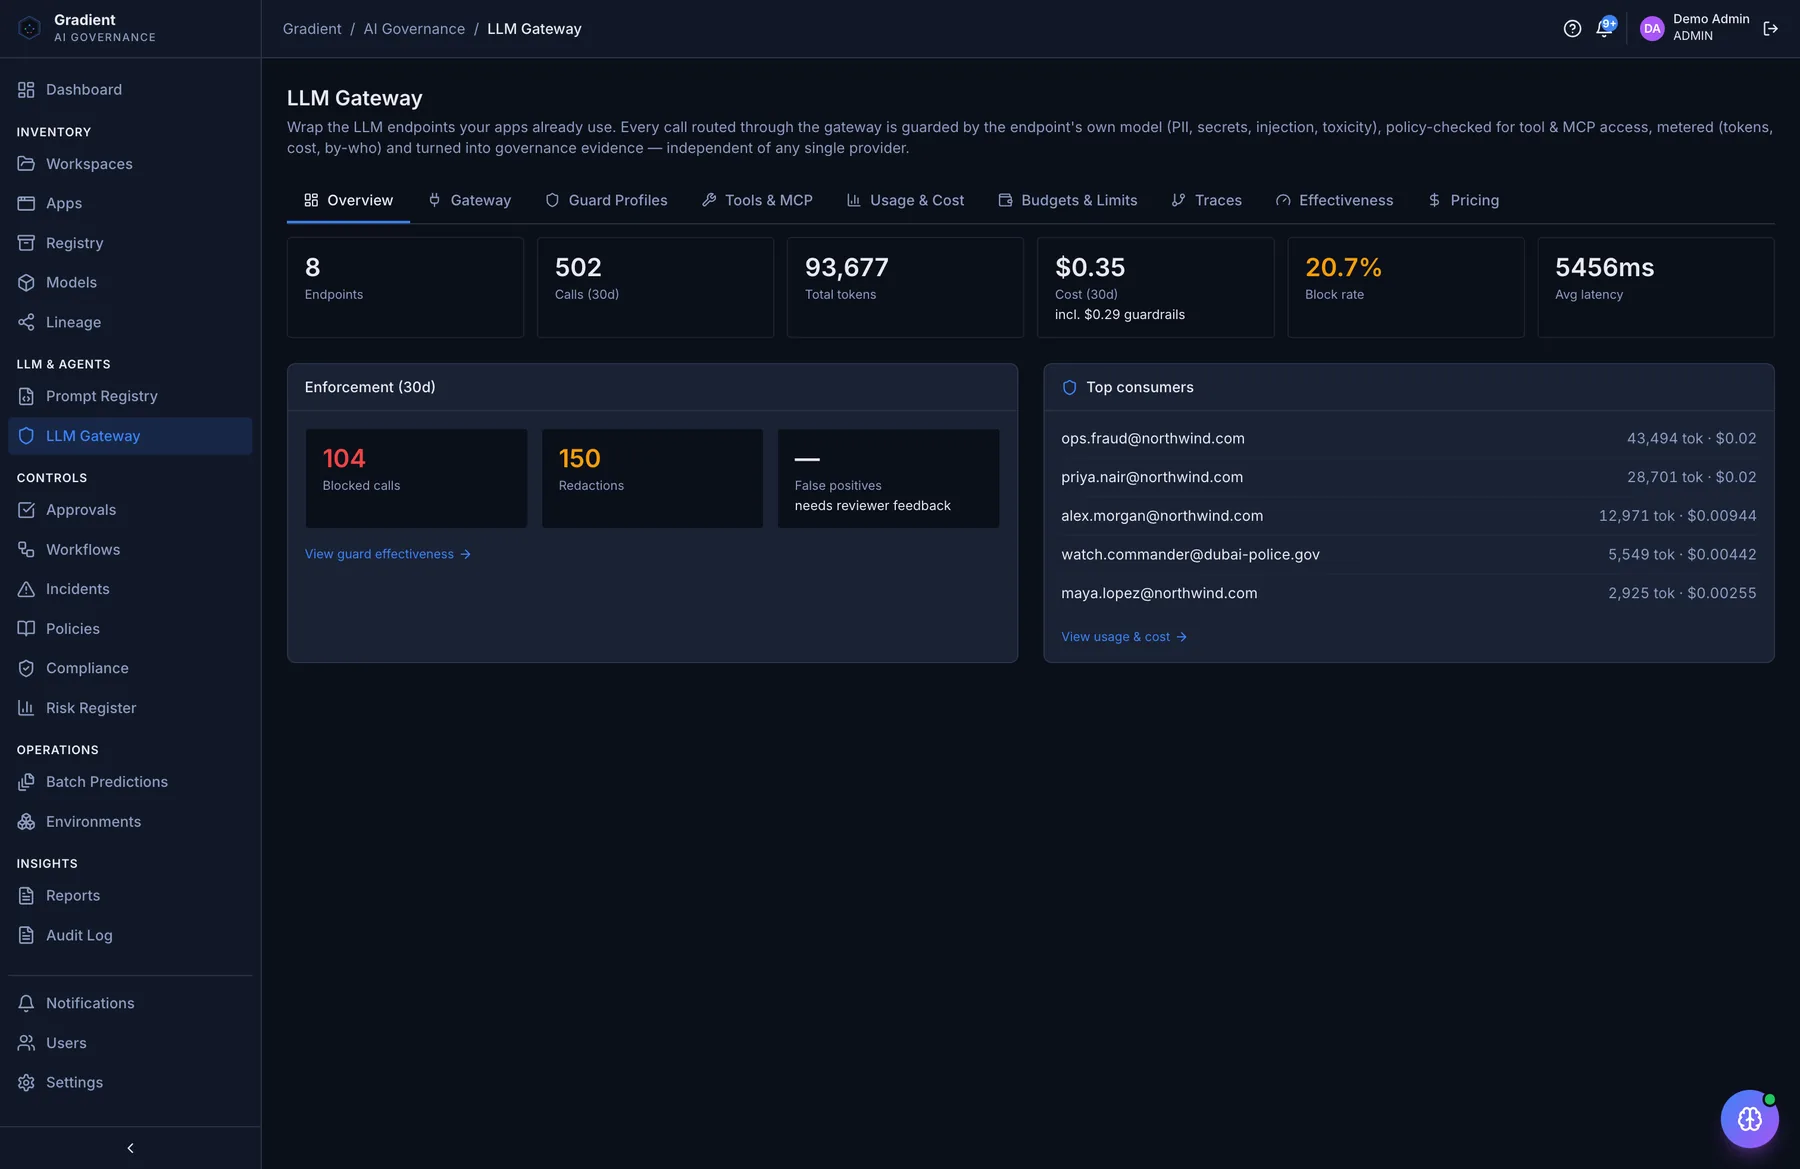Click the Reports document icon
This screenshot has height=1169, width=1800.
click(26, 896)
